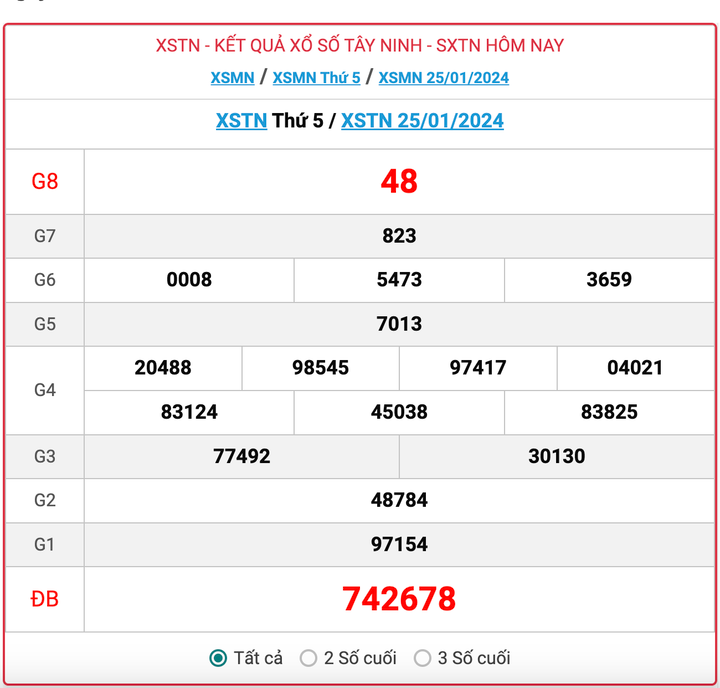Screen dimensions: 720x688
Task: Click the G1 row label
Action: pyautogui.click(x=45, y=544)
